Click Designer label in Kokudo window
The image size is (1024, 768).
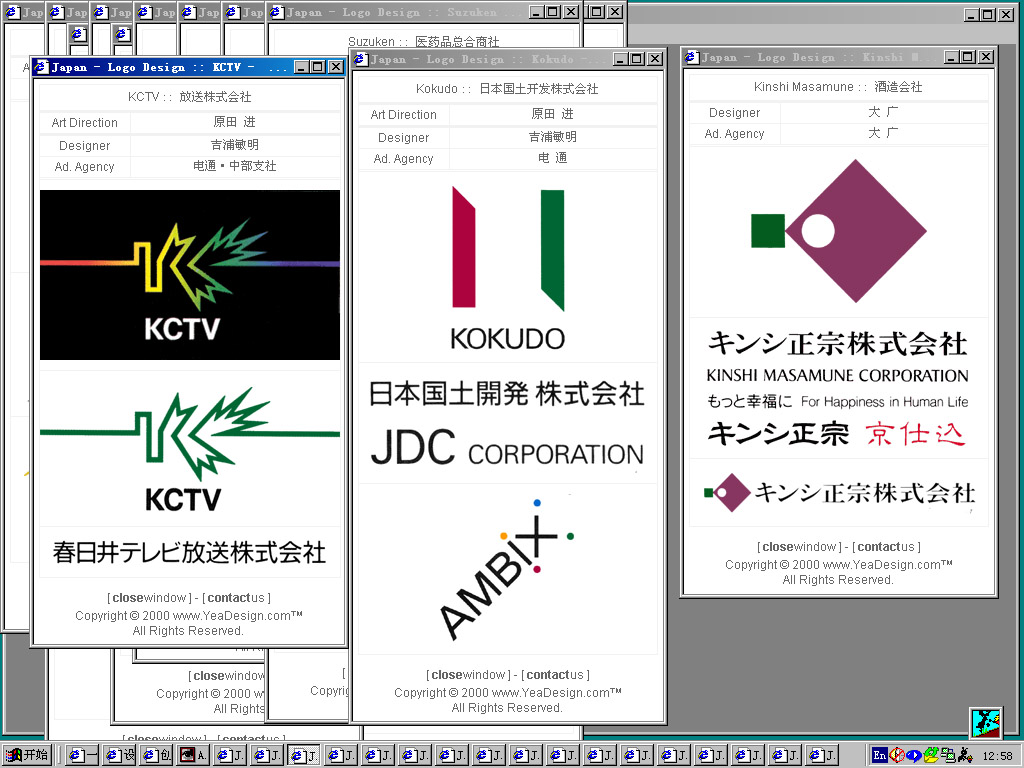[404, 138]
